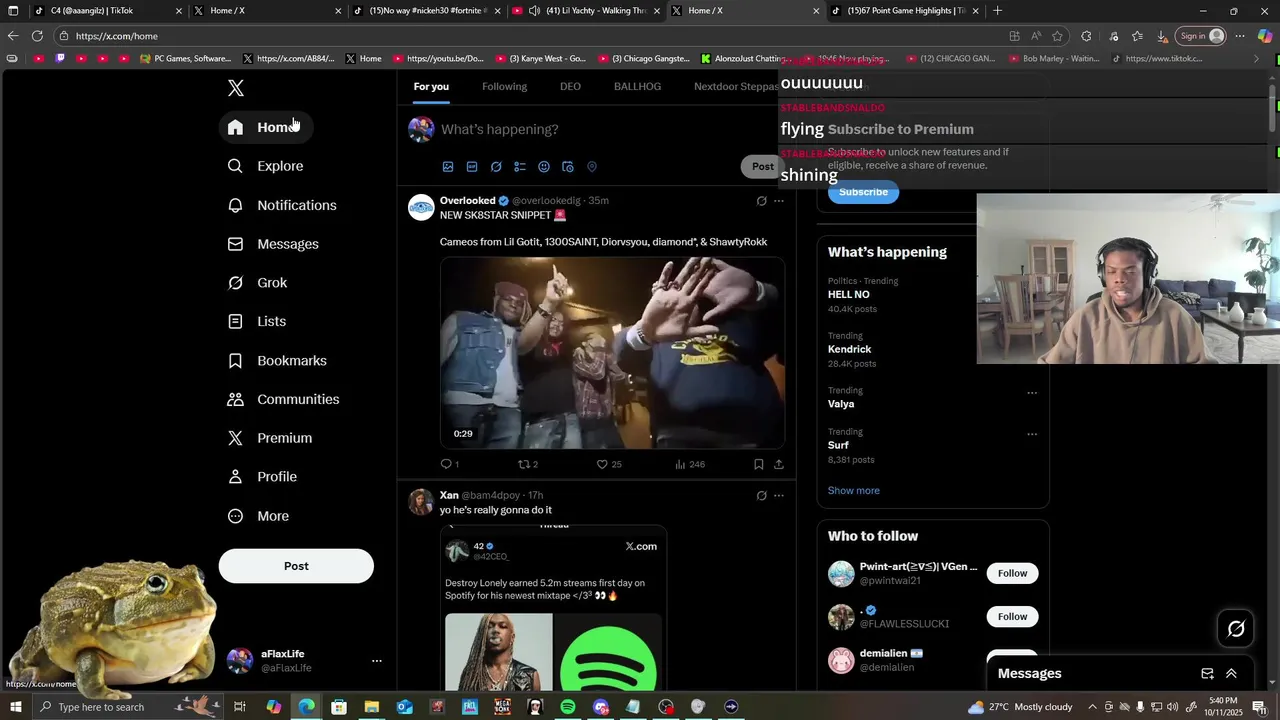Open Bookmarks from the sidebar
This screenshot has width=1280, height=720.
[278, 360]
